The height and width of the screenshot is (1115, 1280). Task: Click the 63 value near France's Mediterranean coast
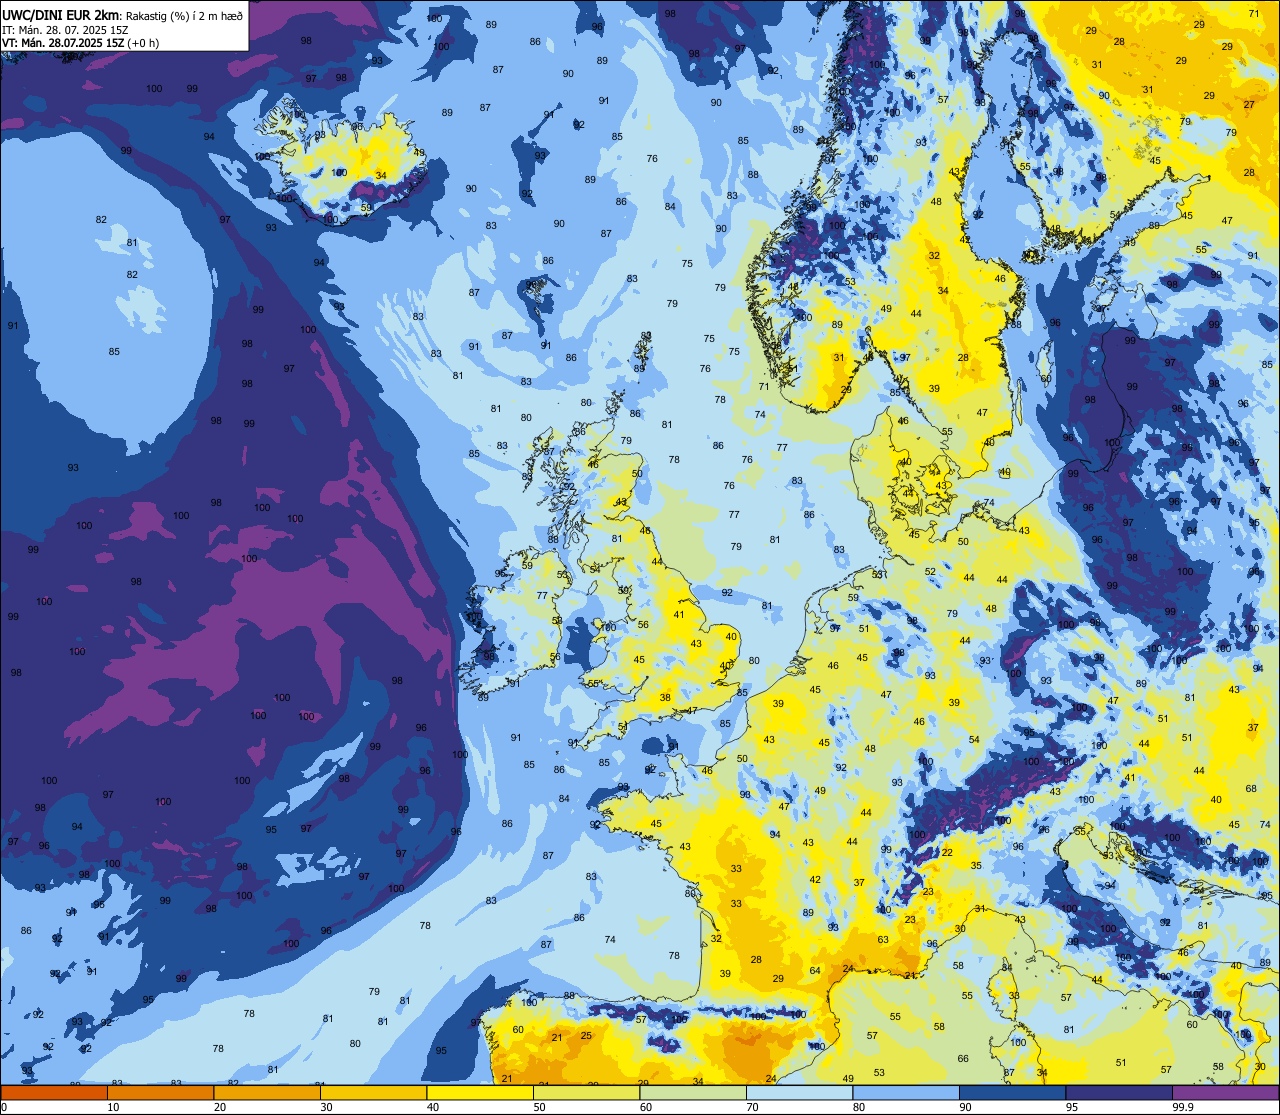[x=883, y=940]
